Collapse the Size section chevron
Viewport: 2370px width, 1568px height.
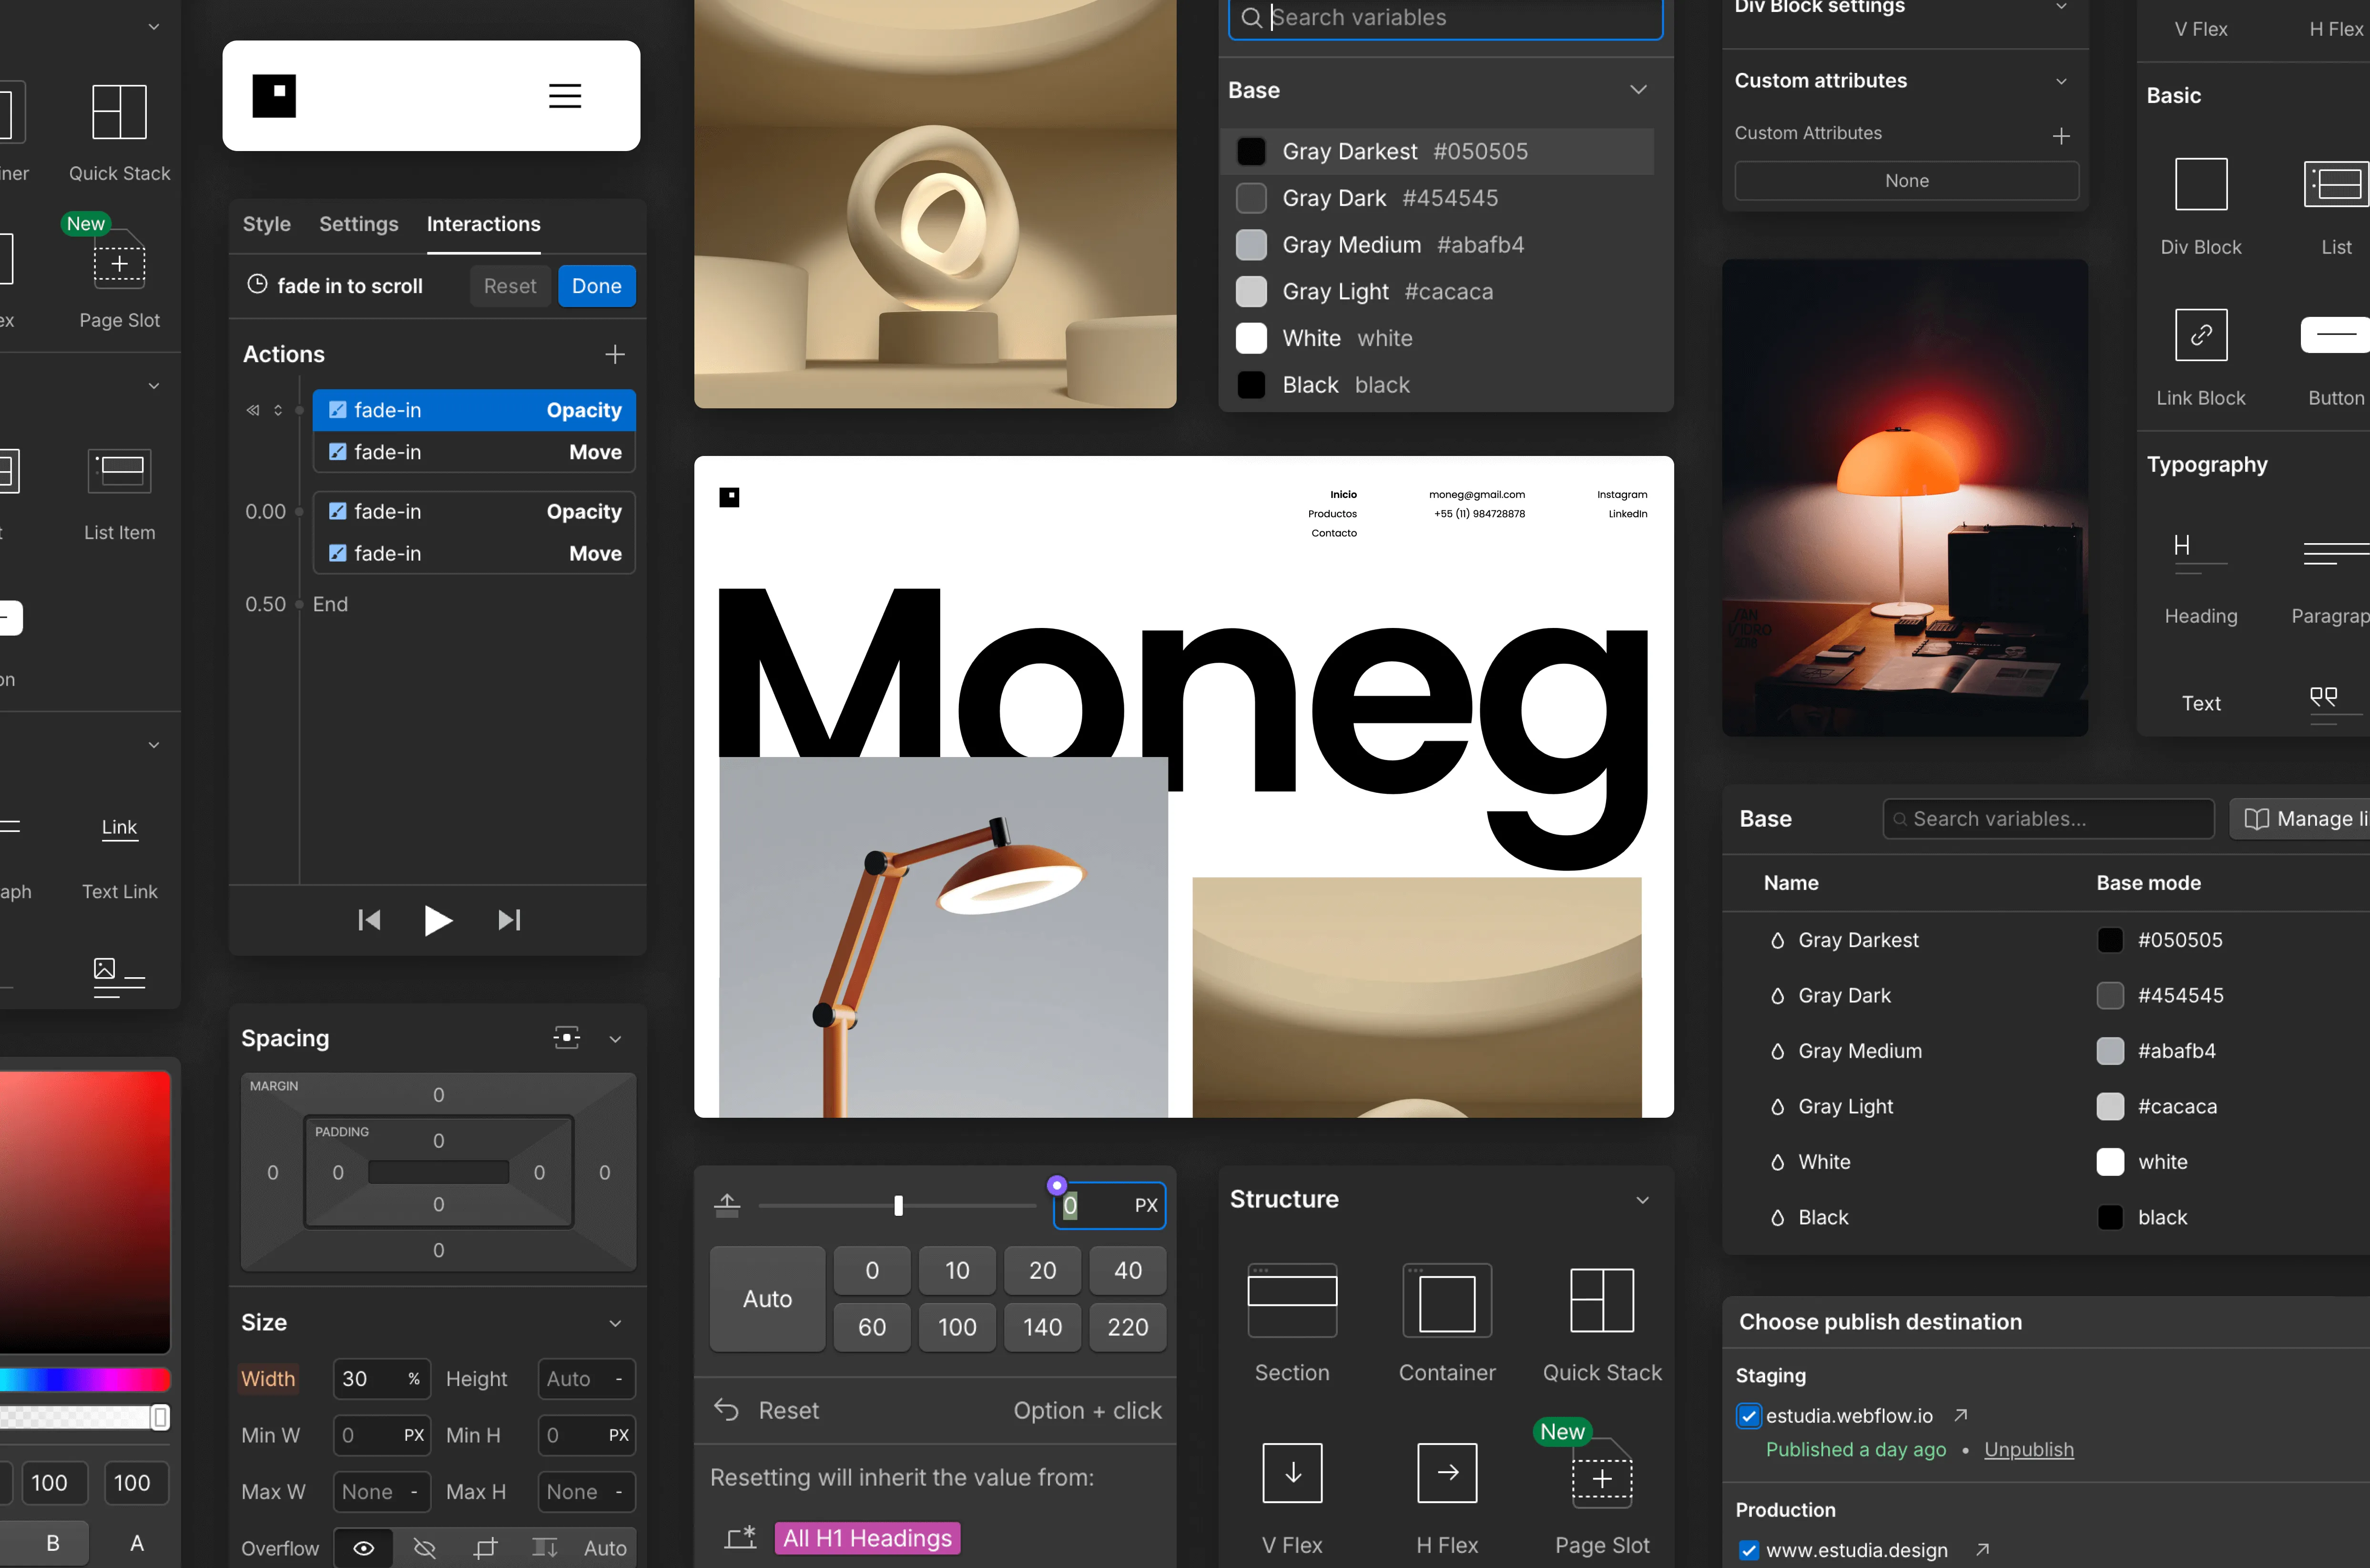point(615,1323)
